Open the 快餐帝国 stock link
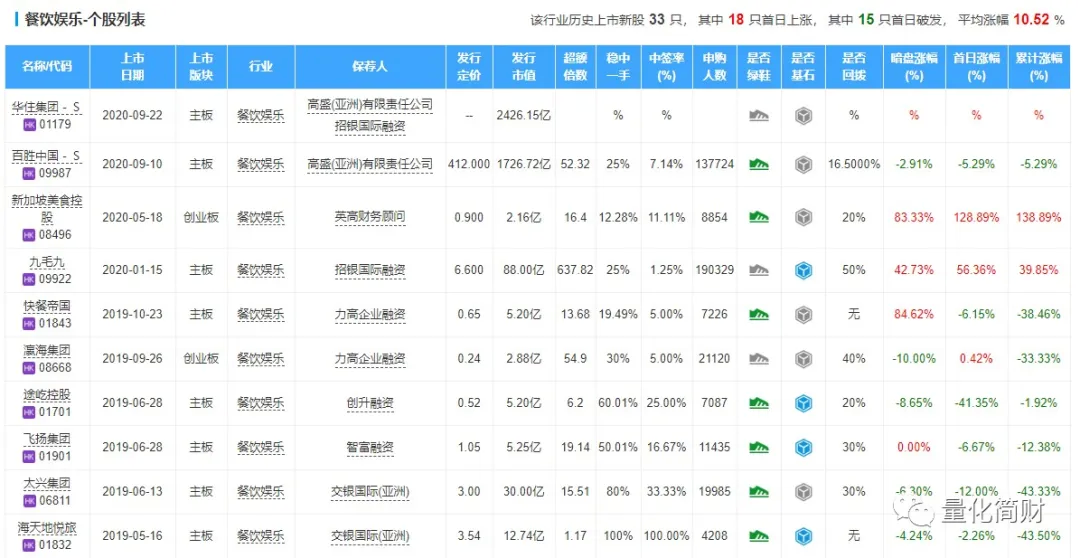Image resolution: width=1080 pixels, height=558 pixels. tap(47, 305)
